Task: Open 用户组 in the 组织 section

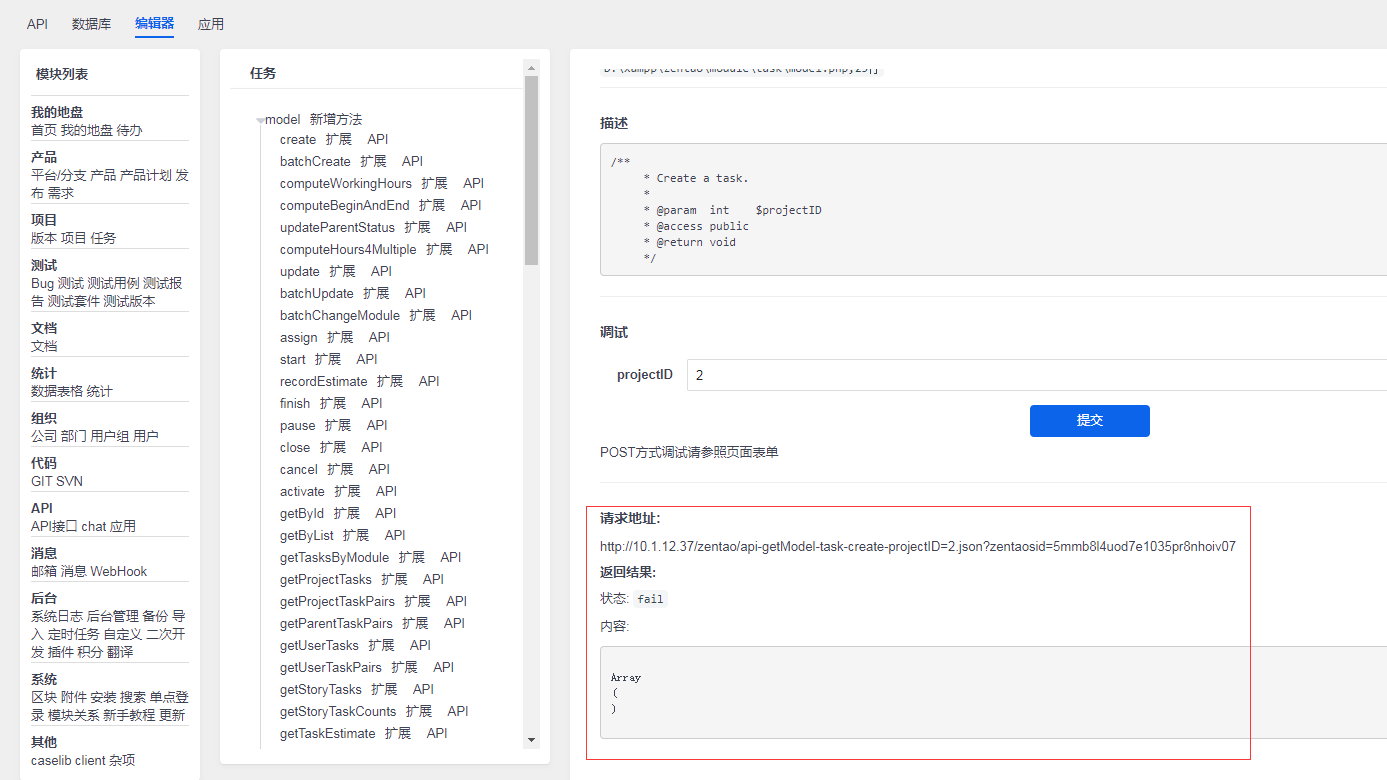Action: [110, 436]
